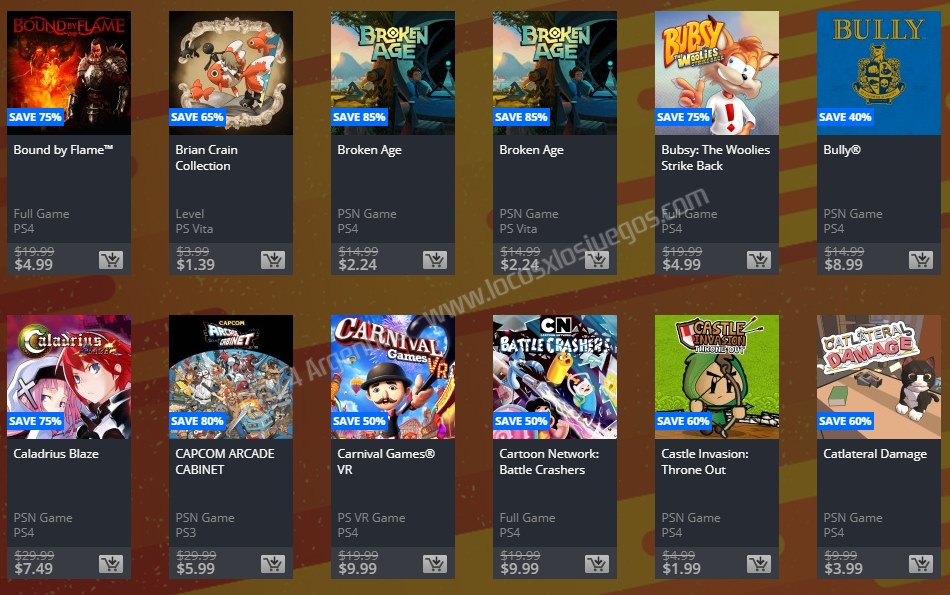Image resolution: width=950 pixels, height=595 pixels.
Task: Select the Cartoon Network: Battle Crashers title
Action: (549, 462)
